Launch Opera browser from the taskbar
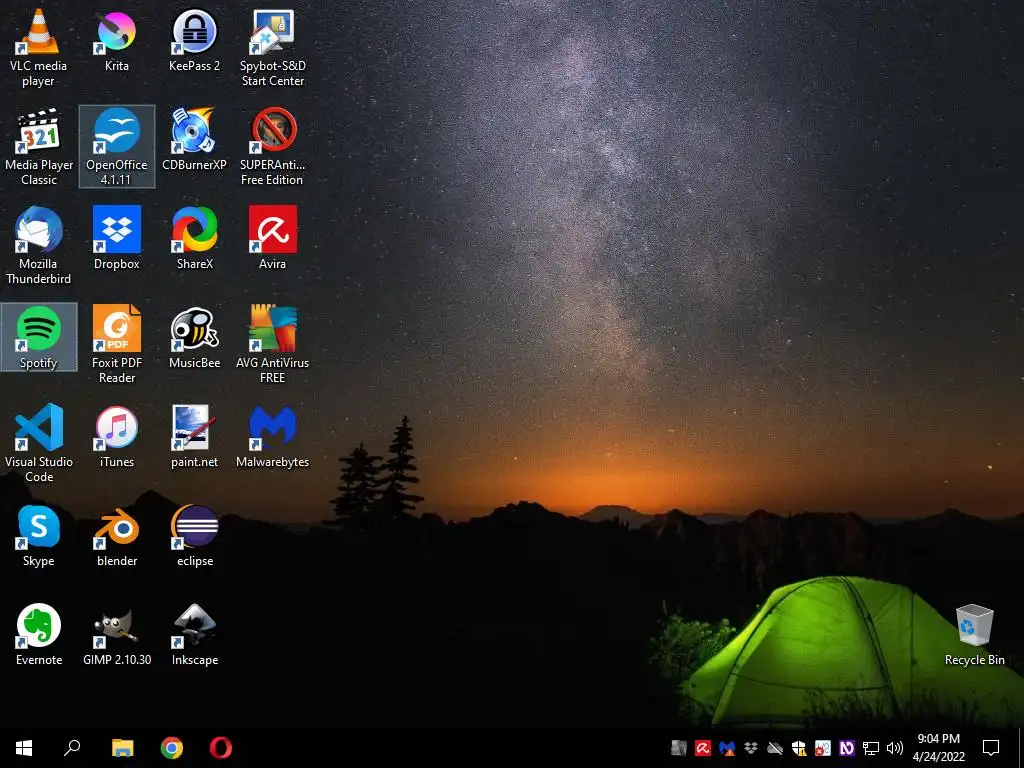Image resolution: width=1024 pixels, height=768 pixels. point(221,748)
